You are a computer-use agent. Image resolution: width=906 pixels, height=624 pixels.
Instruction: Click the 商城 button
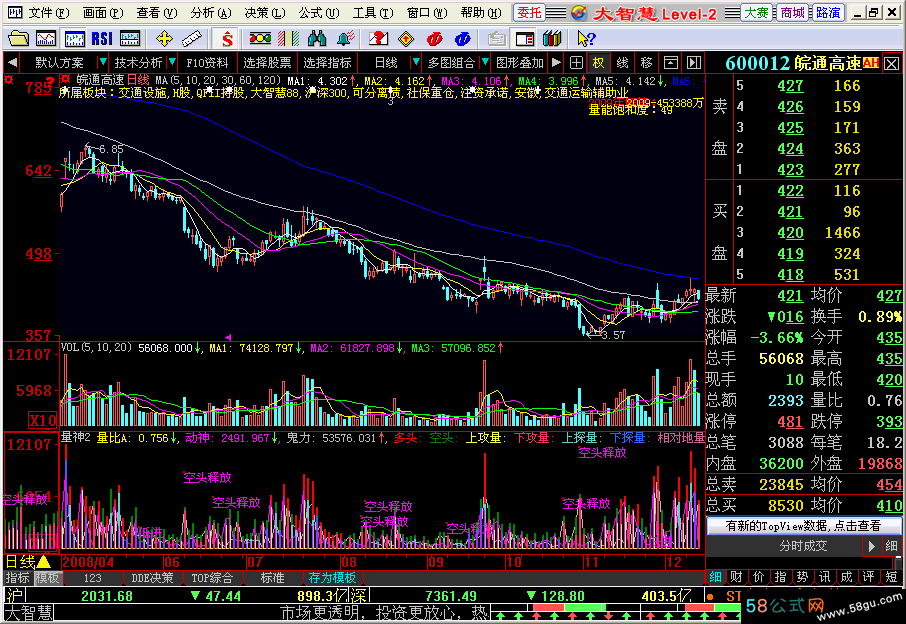coord(792,13)
